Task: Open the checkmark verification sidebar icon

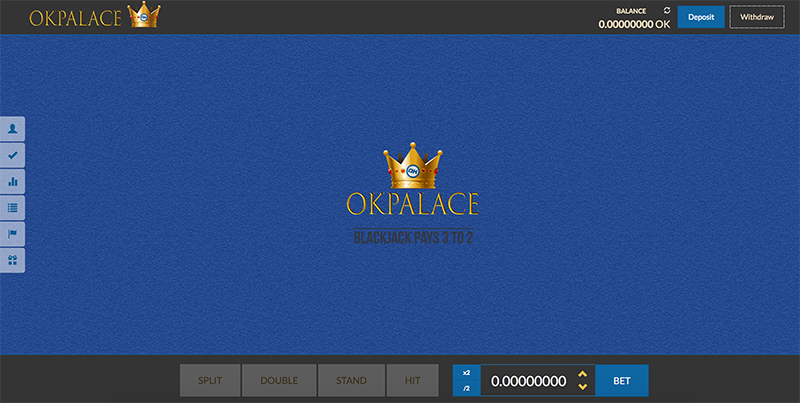Action: (12, 155)
